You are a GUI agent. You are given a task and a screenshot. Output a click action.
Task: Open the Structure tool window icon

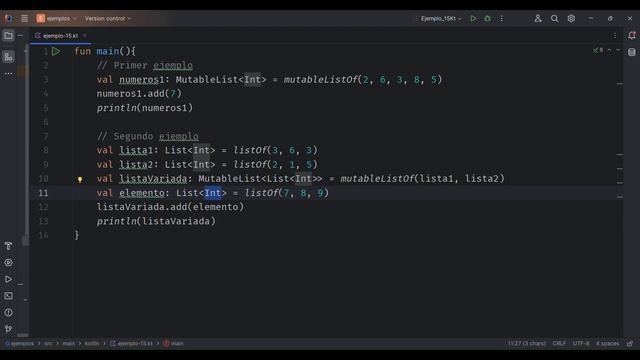coord(8,57)
